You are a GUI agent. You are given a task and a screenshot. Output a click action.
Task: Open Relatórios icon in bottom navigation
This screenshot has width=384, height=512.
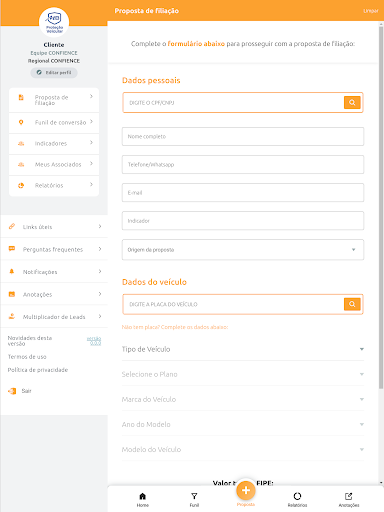click(x=297, y=500)
